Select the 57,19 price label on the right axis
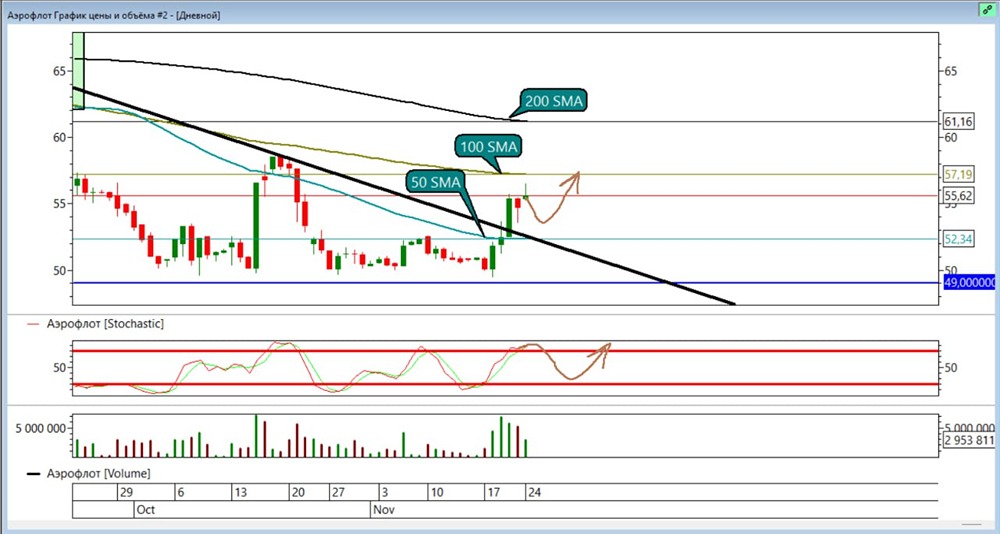This screenshot has width=1000, height=534. pos(958,174)
